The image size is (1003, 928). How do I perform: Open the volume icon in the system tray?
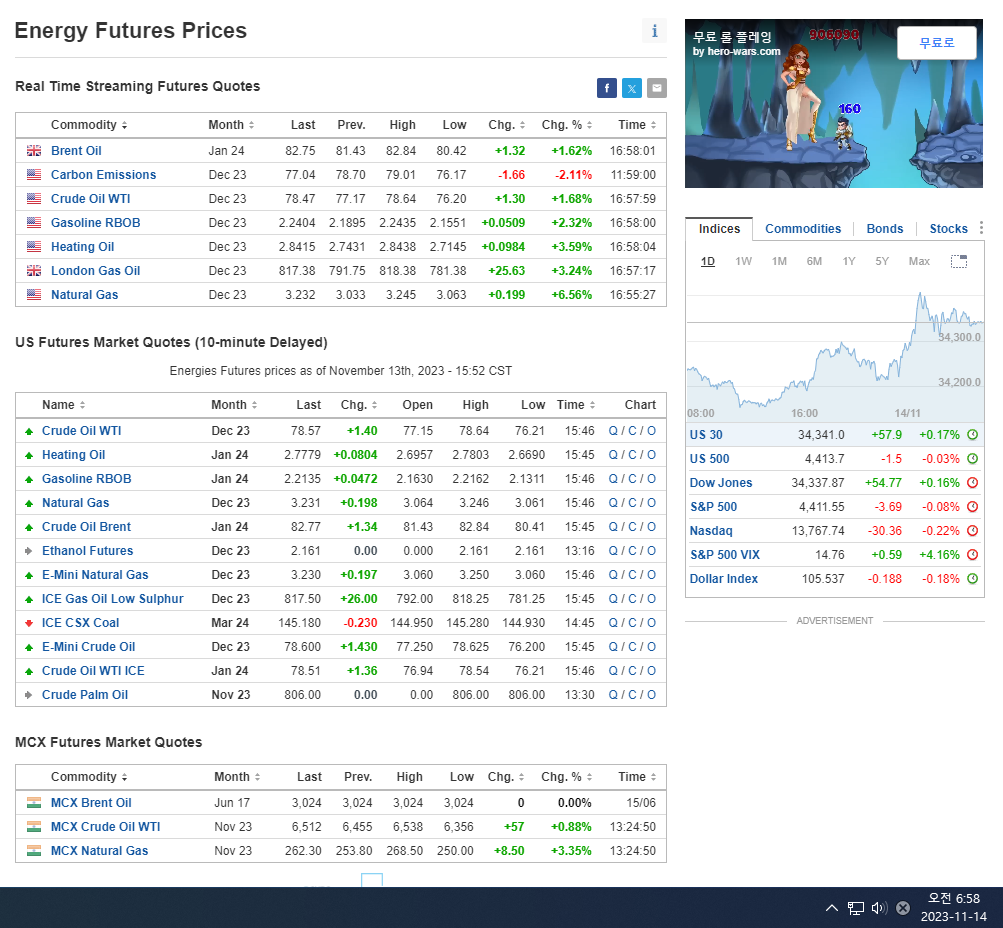click(x=880, y=908)
